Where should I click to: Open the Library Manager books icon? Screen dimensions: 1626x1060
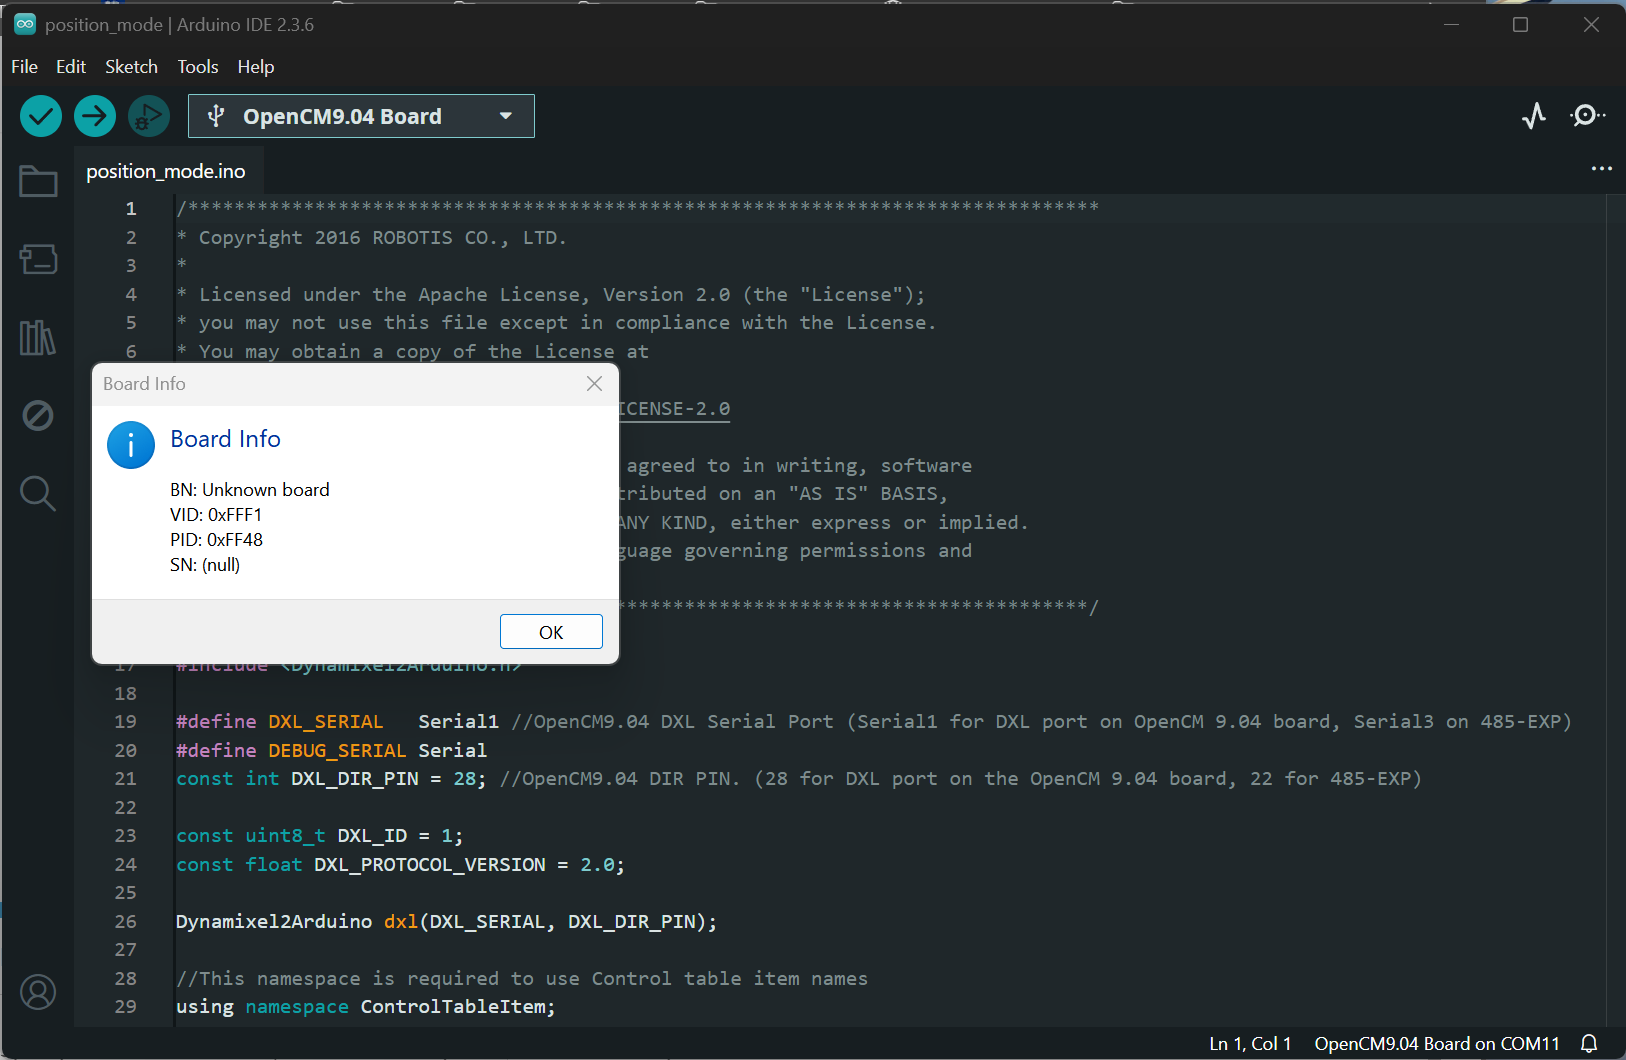click(x=38, y=338)
